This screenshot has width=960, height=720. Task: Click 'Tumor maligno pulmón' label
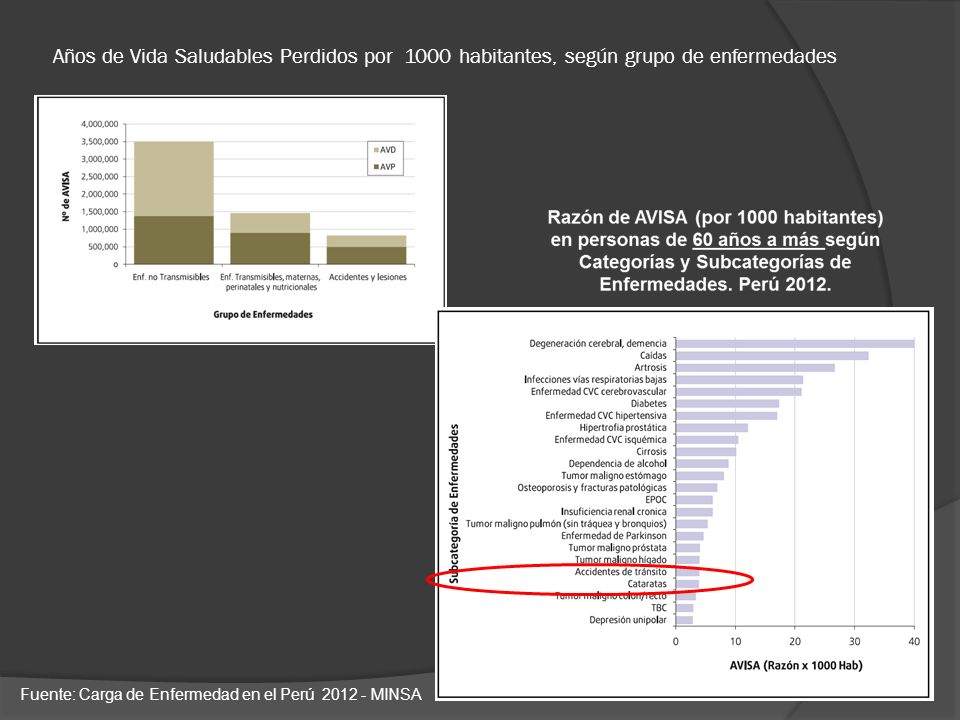pyautogui.click(x=566, y=523)
